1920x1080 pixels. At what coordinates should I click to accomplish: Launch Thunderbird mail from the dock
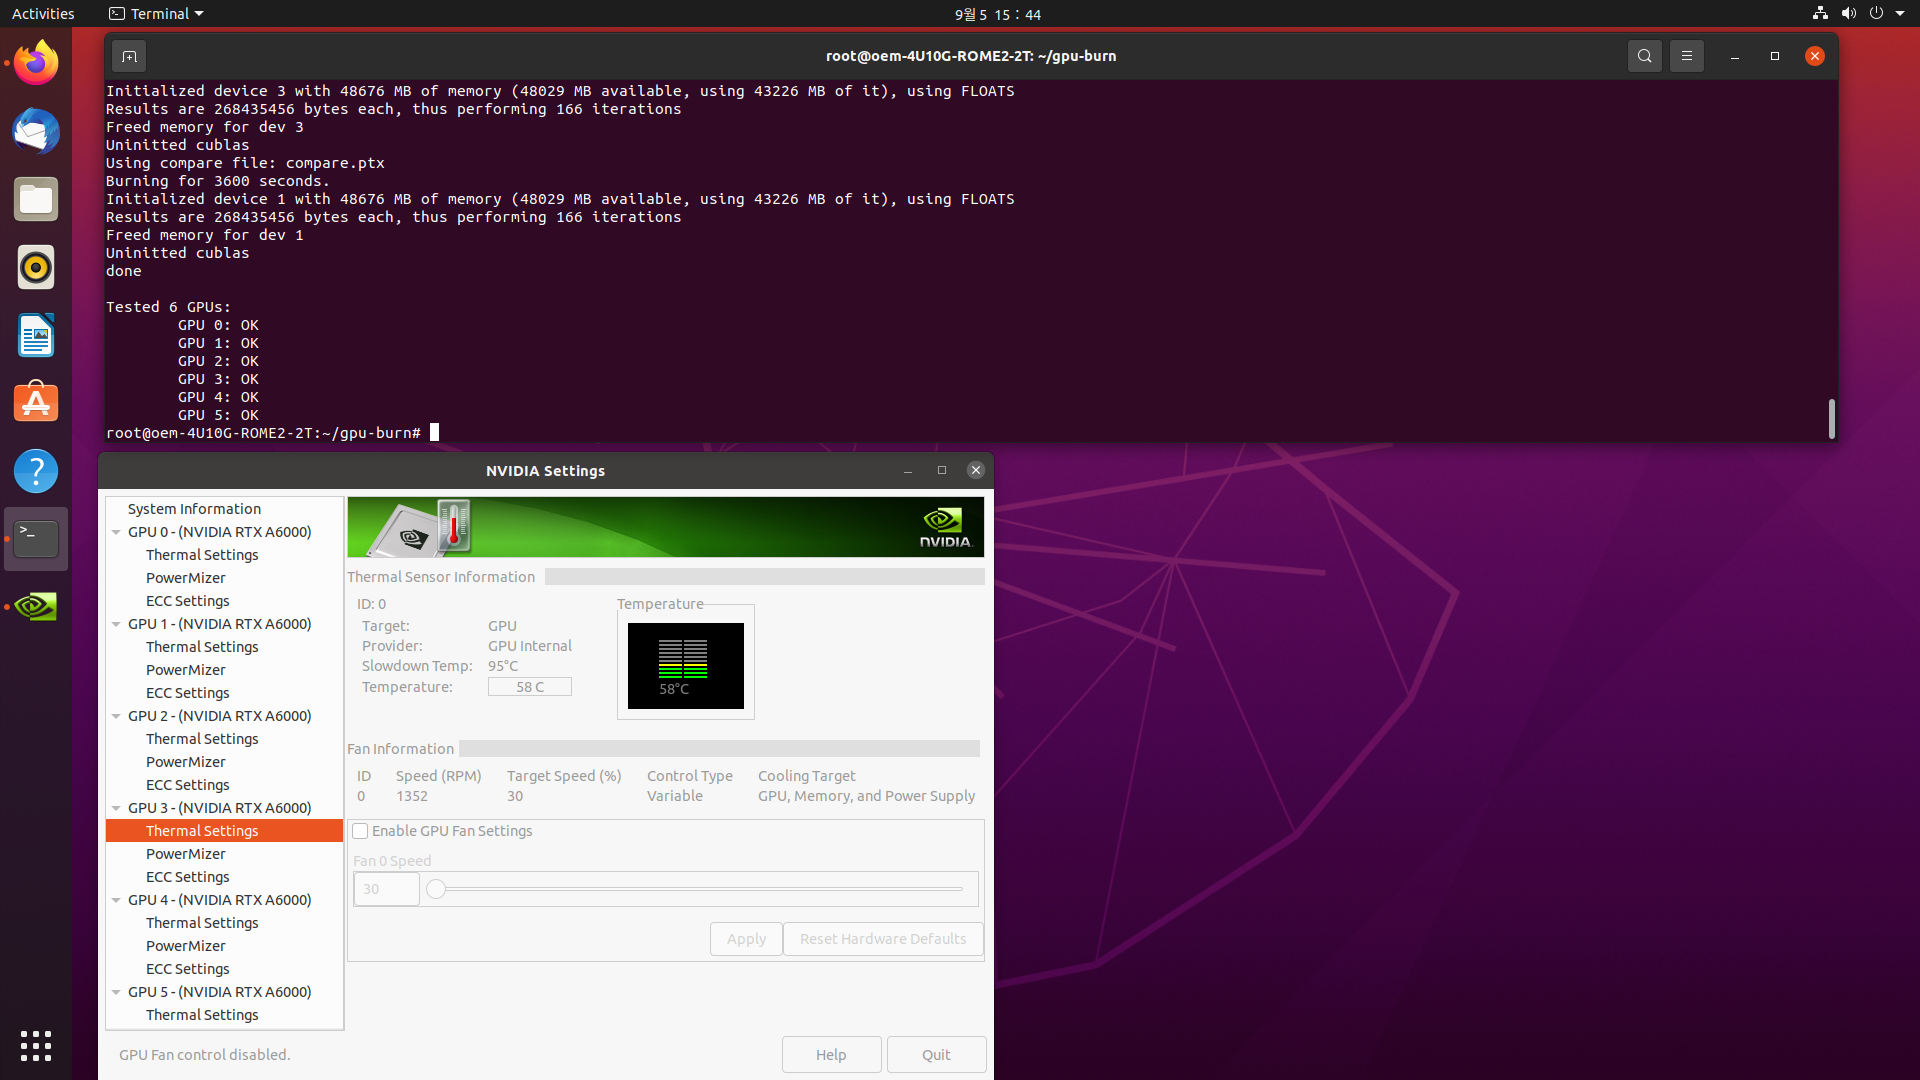[36, 131]
